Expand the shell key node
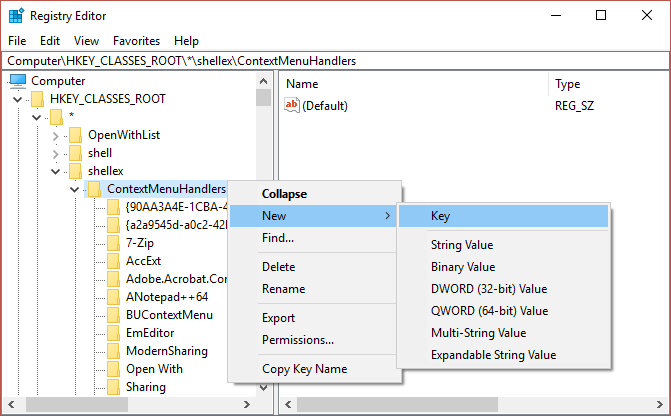Screen dimensions: 671x416 [55, 153]
